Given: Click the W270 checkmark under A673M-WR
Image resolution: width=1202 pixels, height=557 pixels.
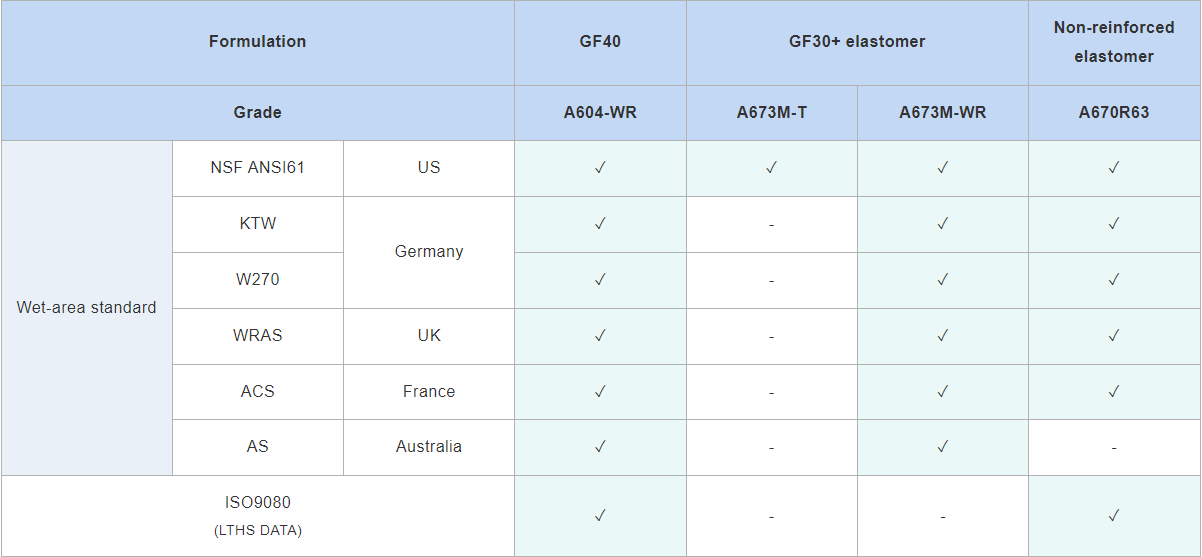Looking at the screenshot, I should (942, 280).
